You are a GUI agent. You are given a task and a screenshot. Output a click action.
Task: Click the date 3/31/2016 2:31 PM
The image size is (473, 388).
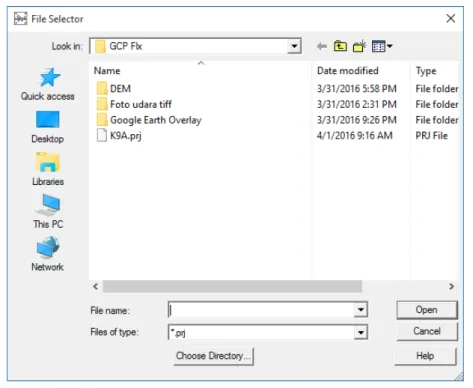click(x=357, y=104)
